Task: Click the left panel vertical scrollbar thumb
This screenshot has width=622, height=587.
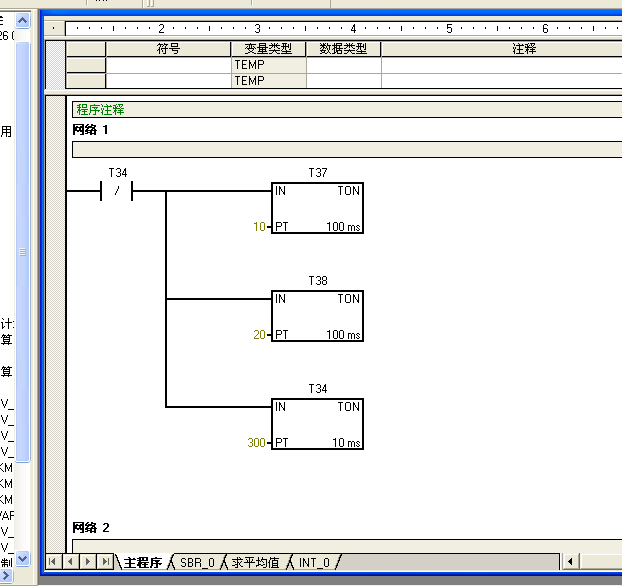Action: point(23,251)
